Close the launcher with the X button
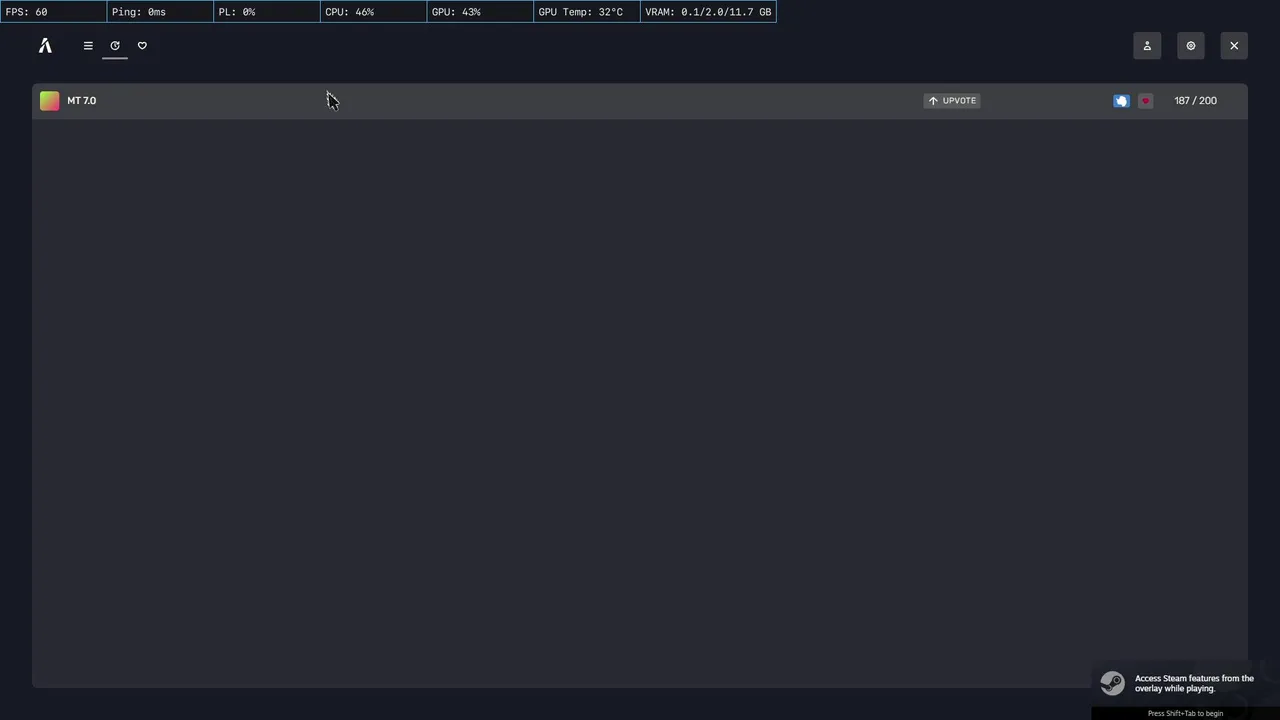 (1234, 46)
